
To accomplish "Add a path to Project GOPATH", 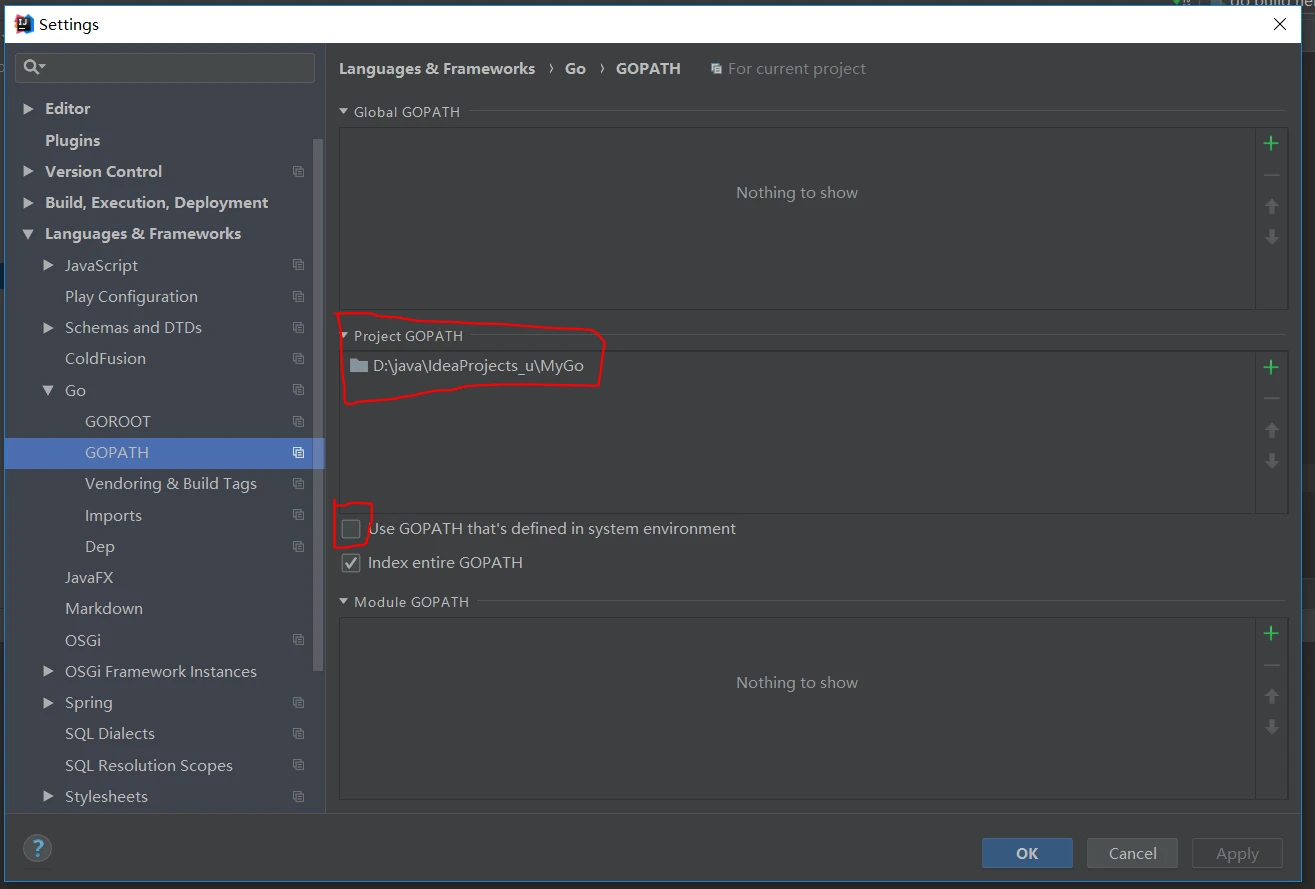I will coord(1271,368).
